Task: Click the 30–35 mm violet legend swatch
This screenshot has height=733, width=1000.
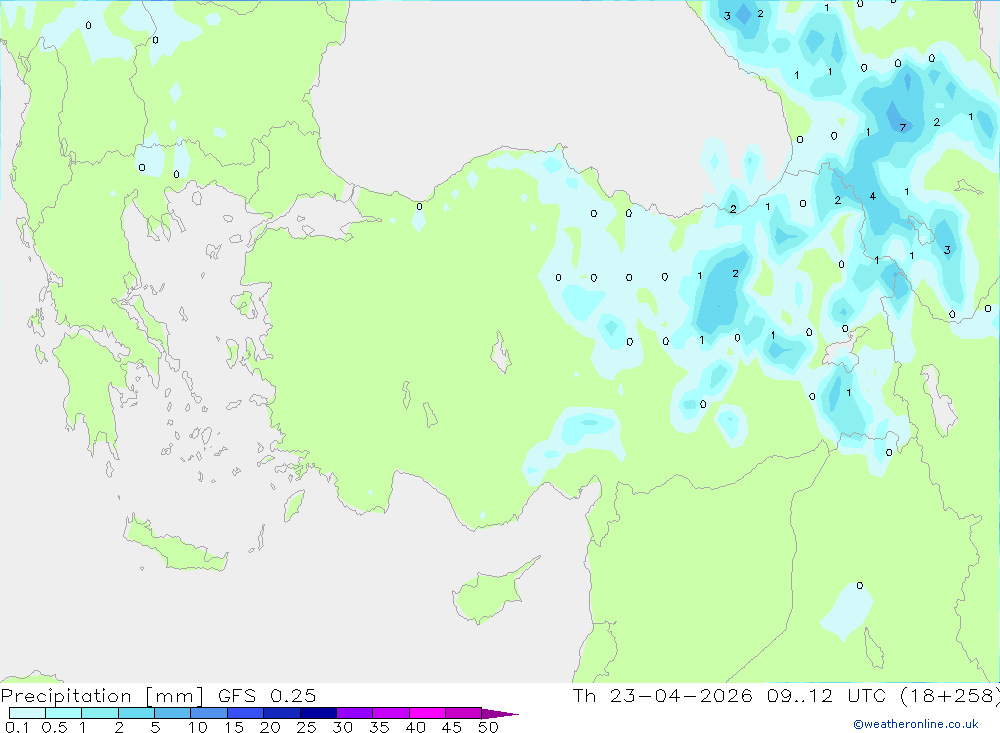Action: [x=354, y=713]
